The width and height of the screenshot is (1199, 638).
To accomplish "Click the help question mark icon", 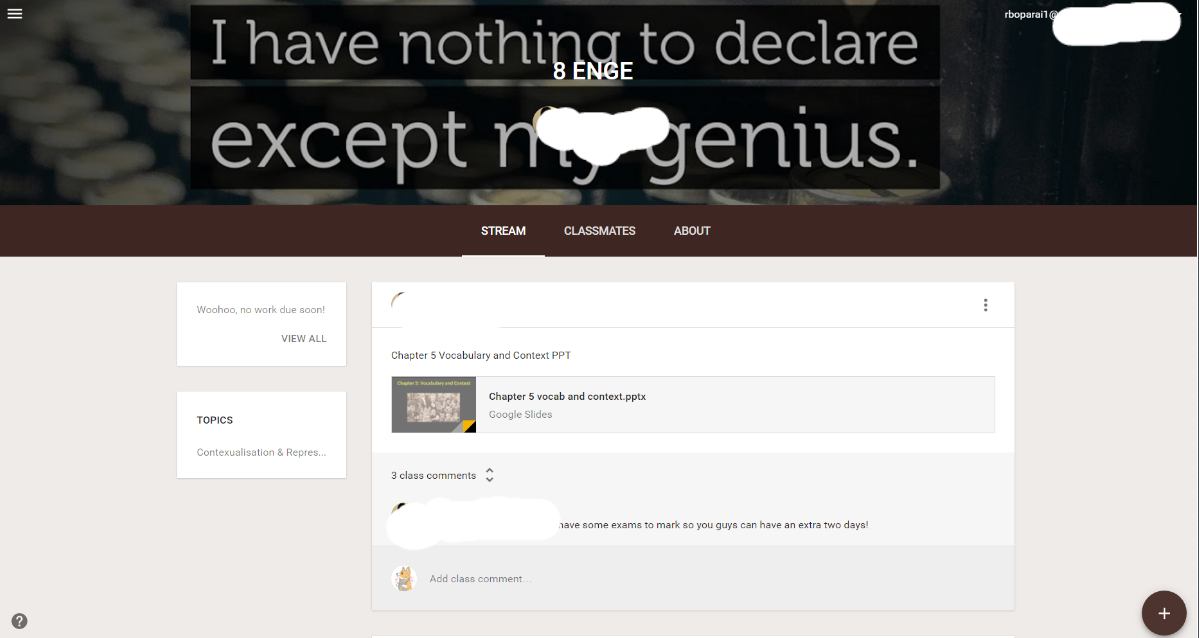I will 20,621.
